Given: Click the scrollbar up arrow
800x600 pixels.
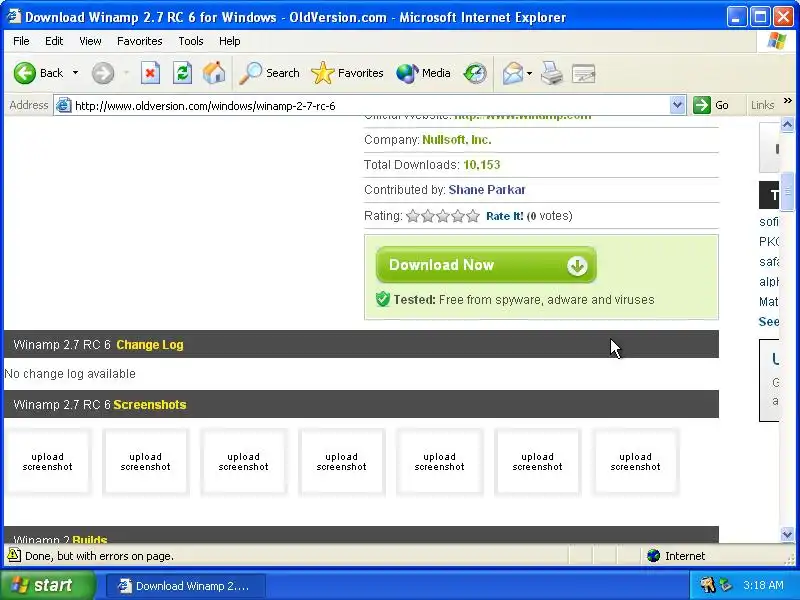Looking at the screenshot, I should tap(787, 124).
